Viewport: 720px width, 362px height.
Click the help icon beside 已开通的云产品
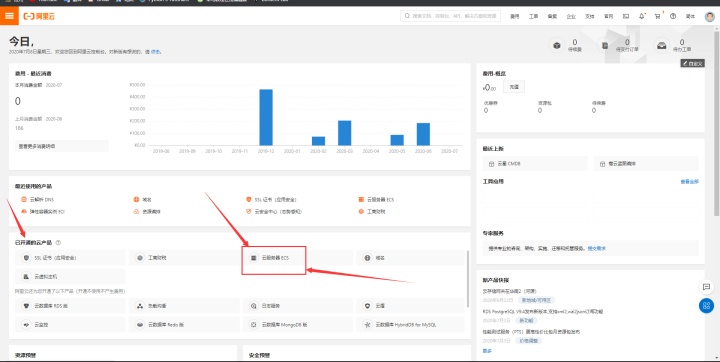[58, 243]
